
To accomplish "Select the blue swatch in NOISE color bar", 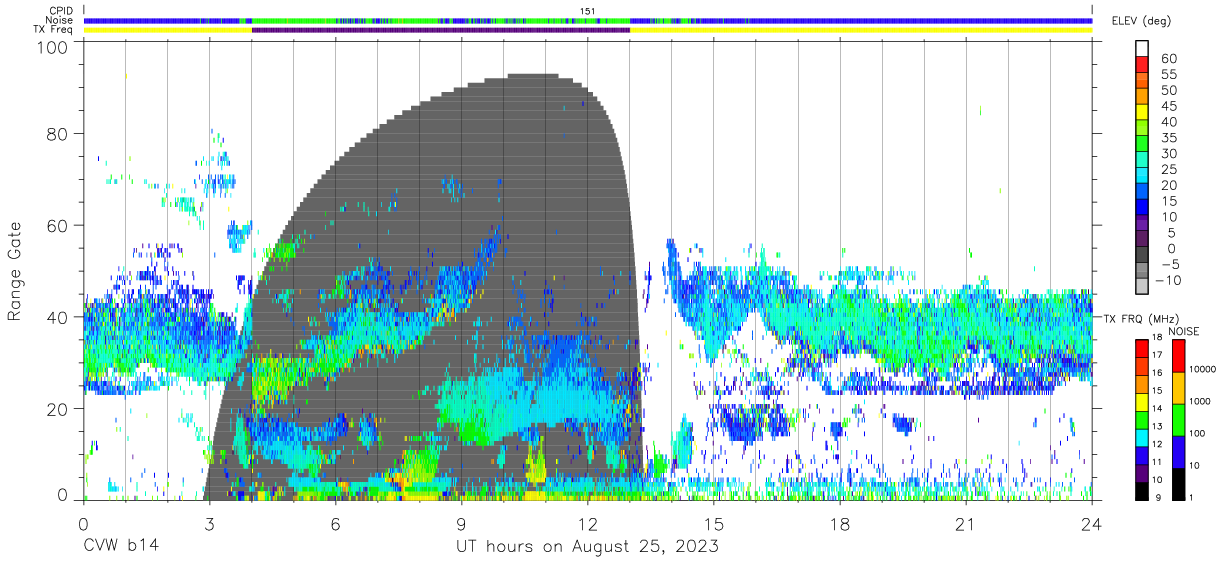I will (1177, 452).
